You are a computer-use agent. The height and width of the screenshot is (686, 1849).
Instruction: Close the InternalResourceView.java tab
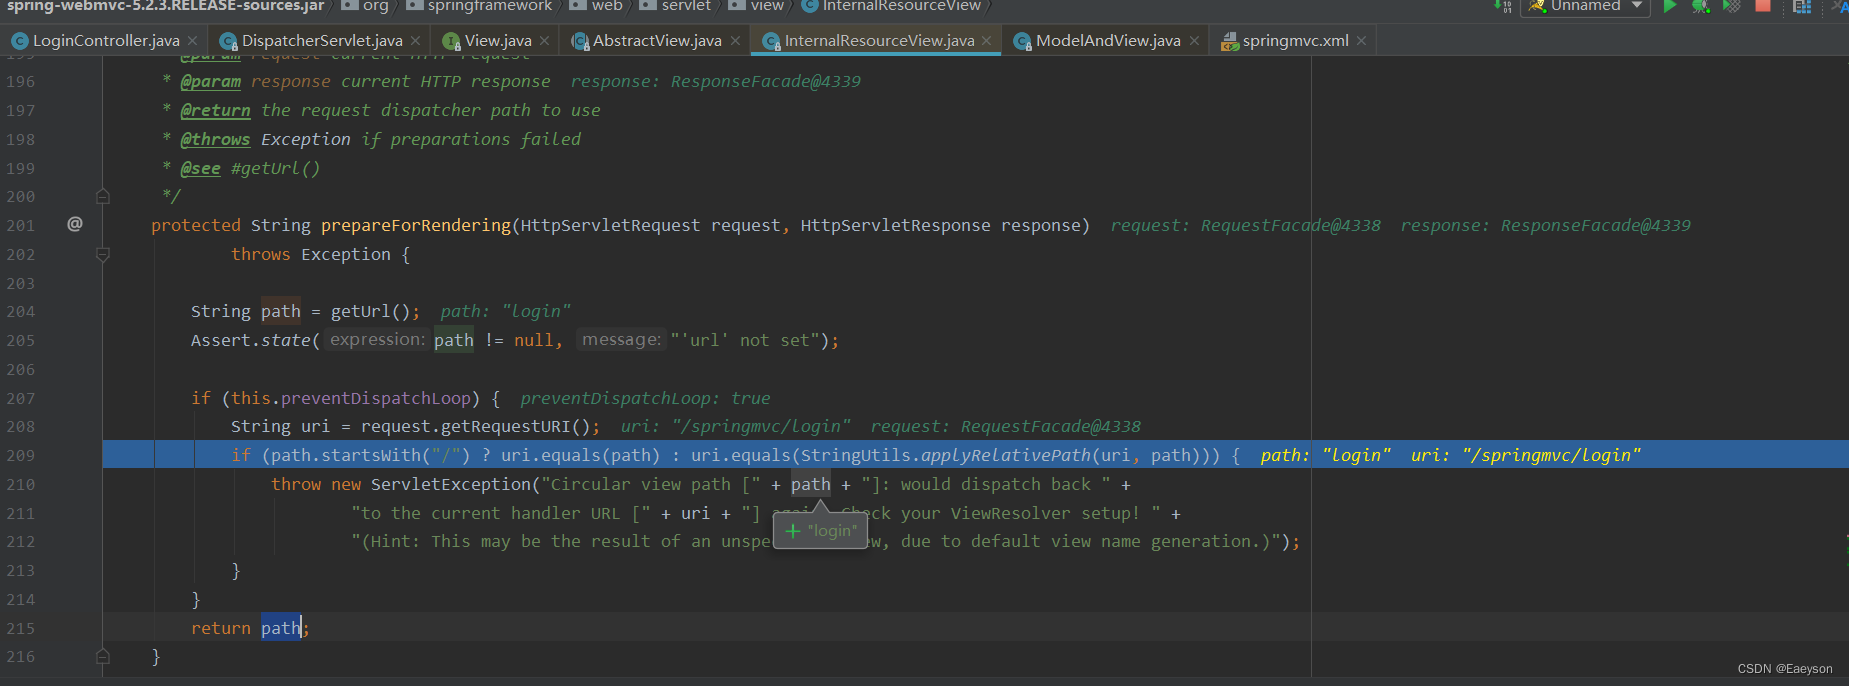986,41
